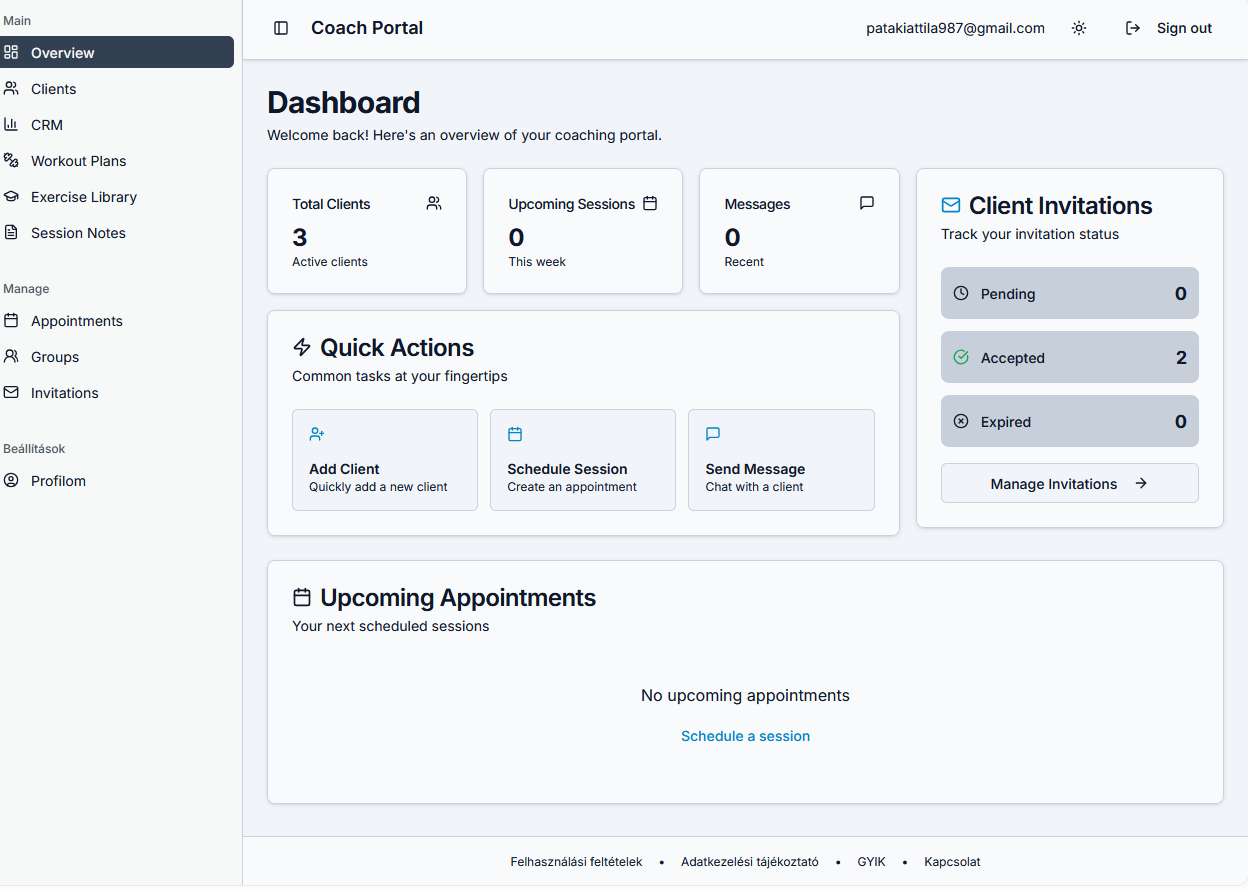Collapse the sidebar using the panel toggle
This screenshot has height=889, width=1248.
coord(281,28)
